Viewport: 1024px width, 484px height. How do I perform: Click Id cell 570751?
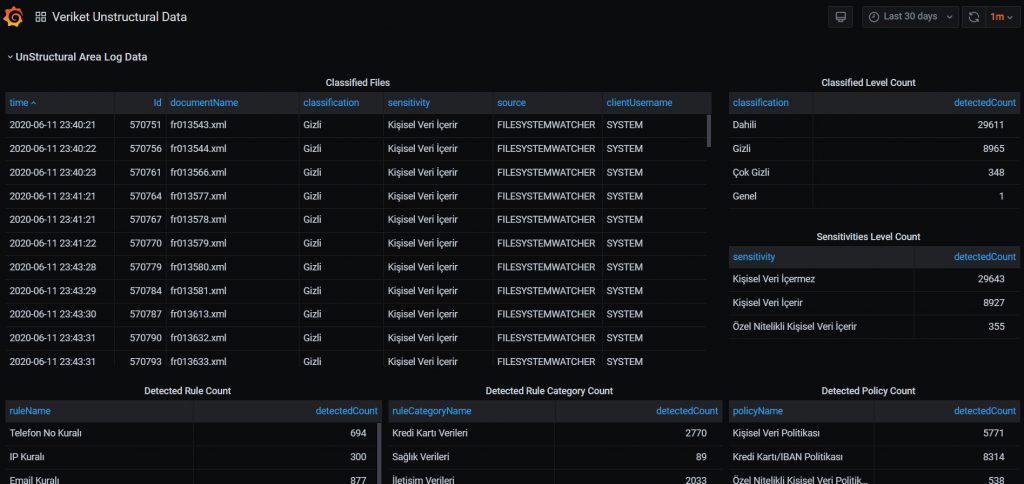[146, 125]
